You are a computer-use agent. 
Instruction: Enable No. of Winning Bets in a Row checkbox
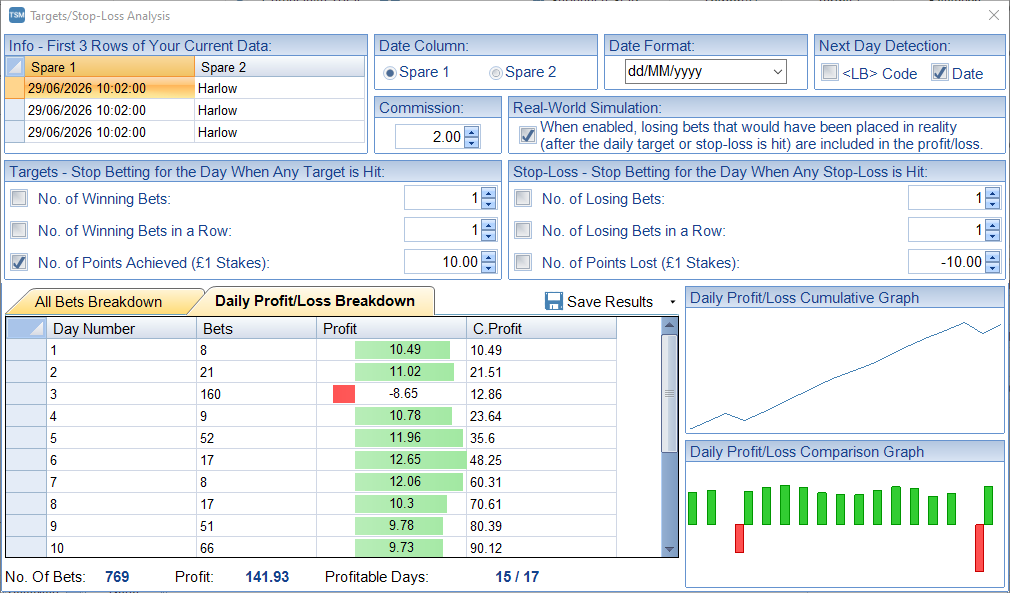click(19, 229)
